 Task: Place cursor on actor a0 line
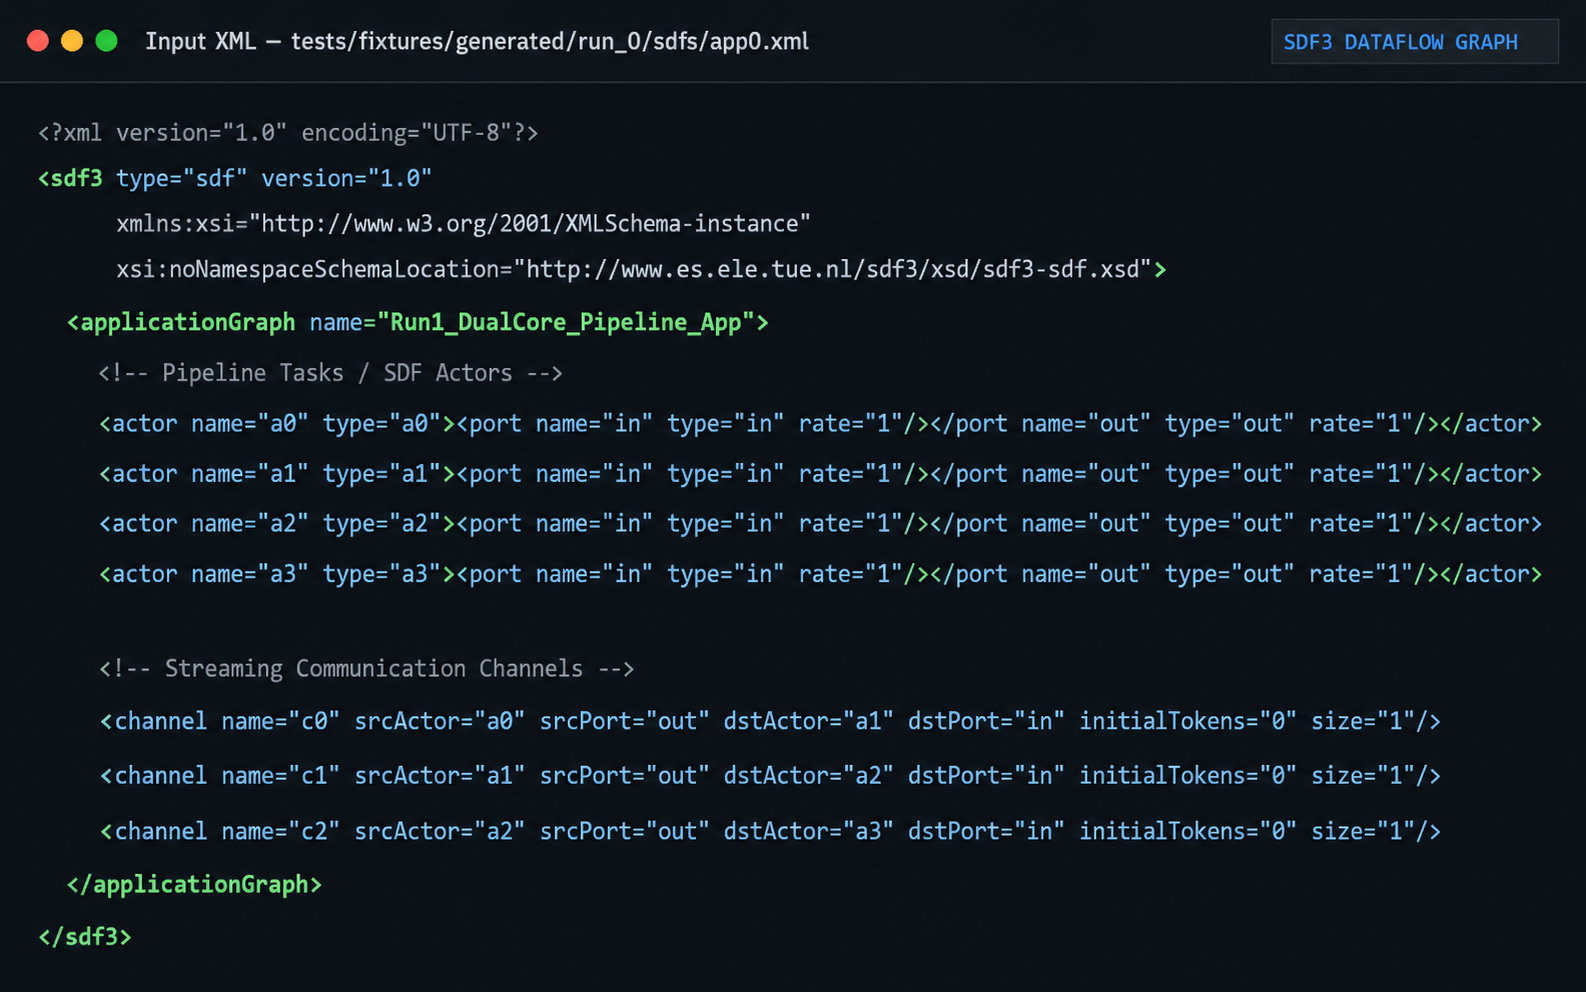[820, 424]
